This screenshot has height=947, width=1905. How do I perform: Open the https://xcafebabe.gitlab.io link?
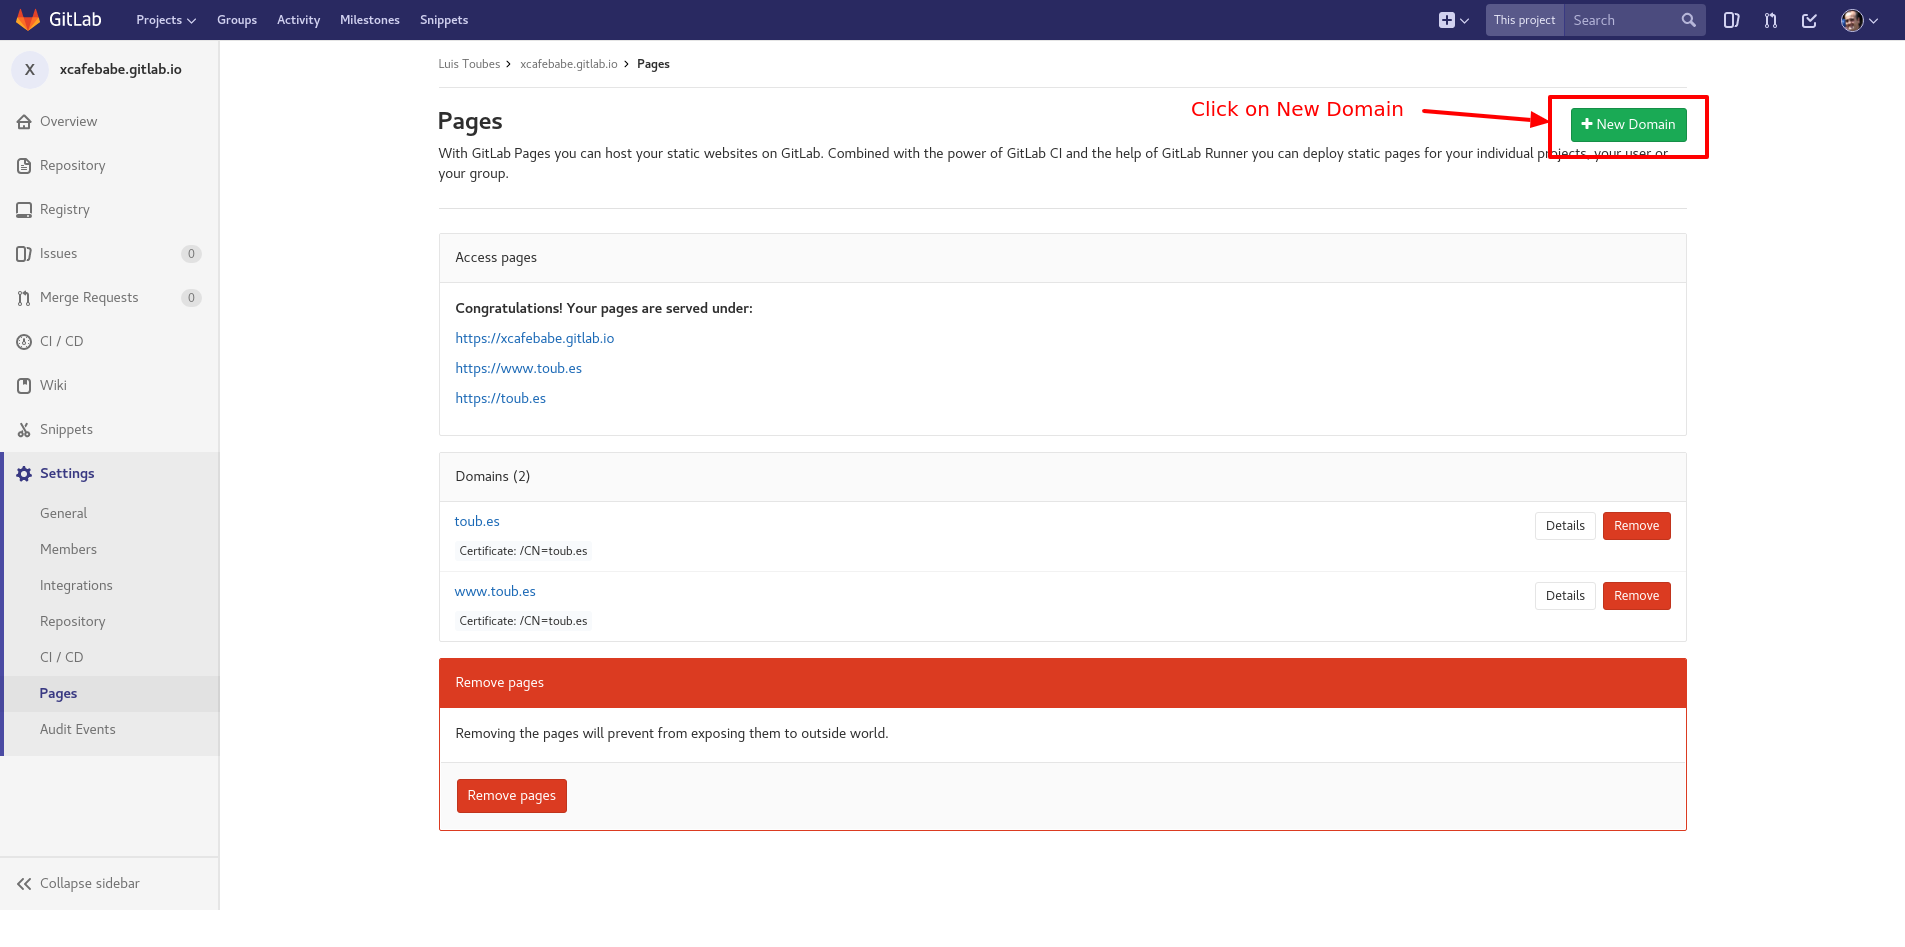tap(534, 339)
